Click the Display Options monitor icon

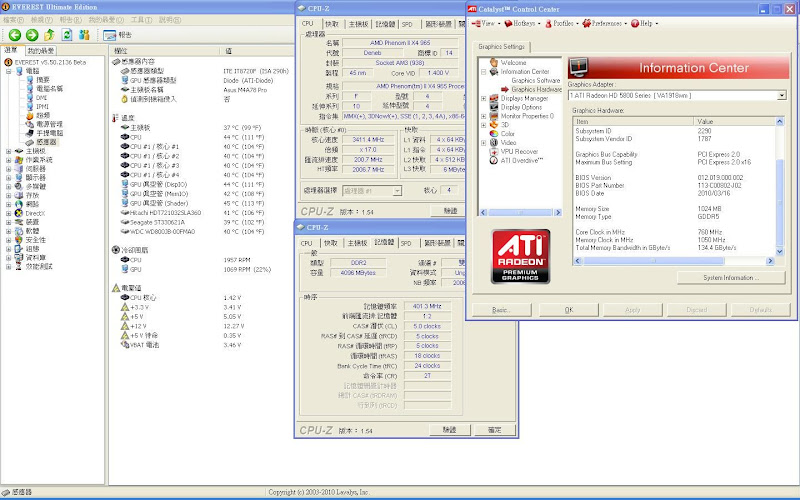[x=494, y=107]
